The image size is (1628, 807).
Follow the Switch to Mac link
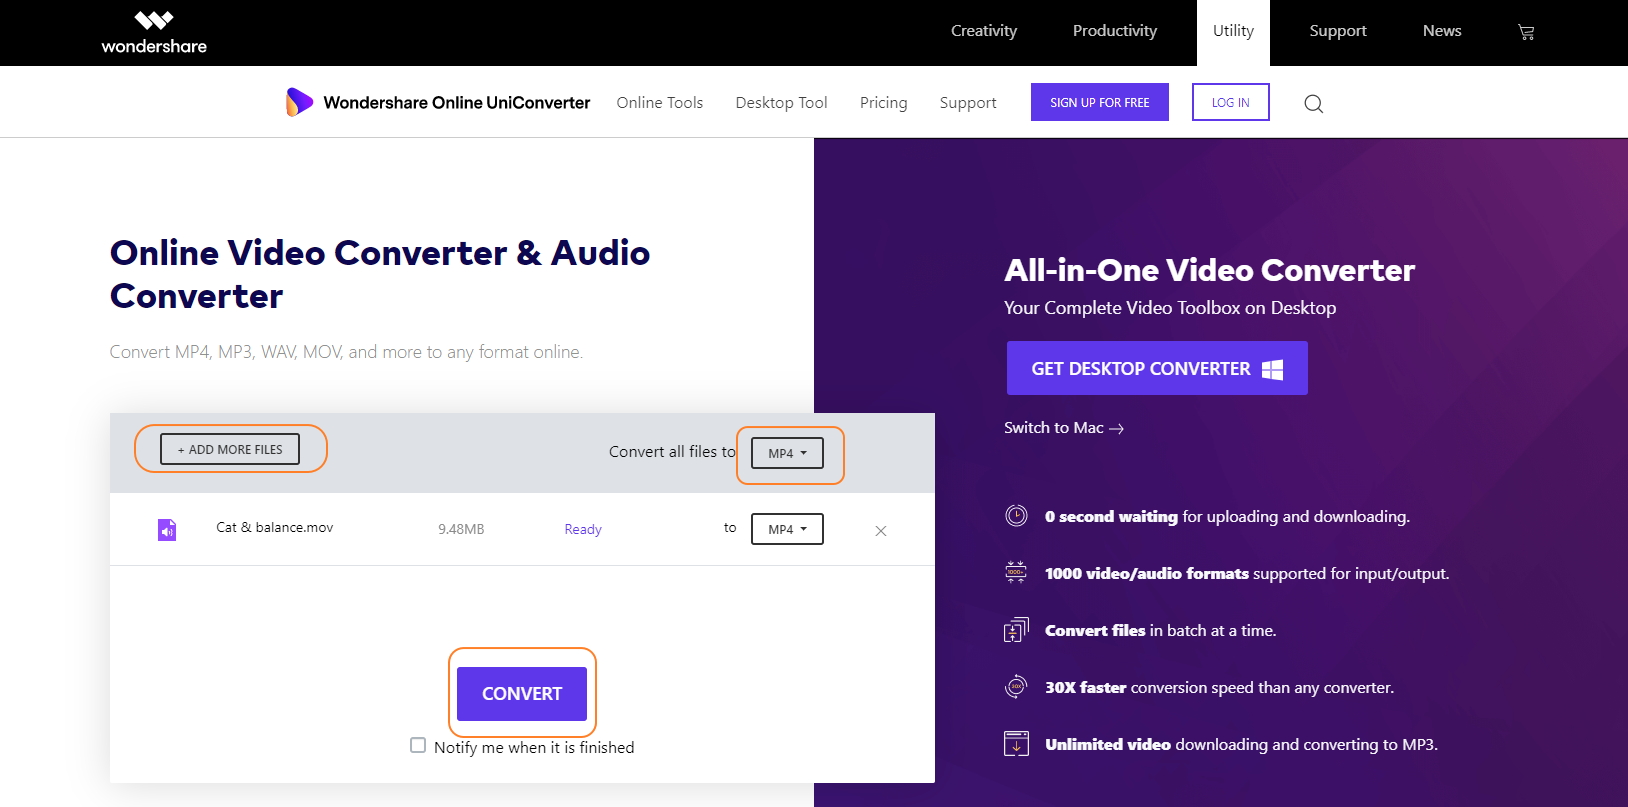point(1064,428)
